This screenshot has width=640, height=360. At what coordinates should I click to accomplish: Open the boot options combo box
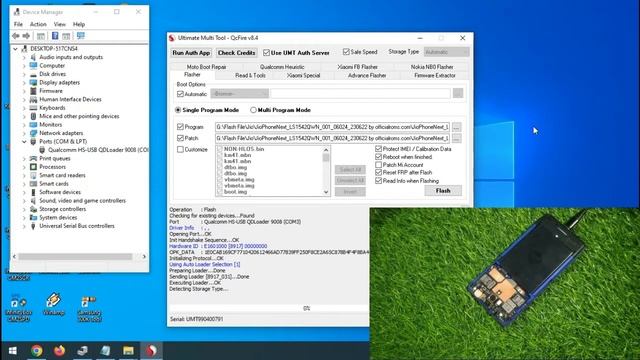(x=240, y=94)
